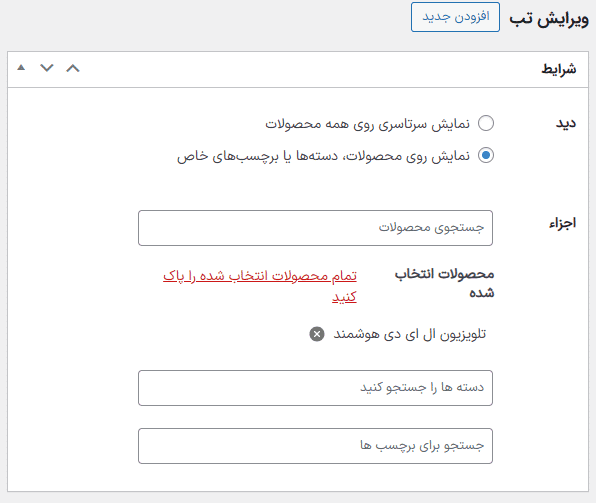Image resolution: width=596 pixels, height=503 pixels.
Task: Focus the دسته ها را جستجو کنید field
Action: click(315, 388)
